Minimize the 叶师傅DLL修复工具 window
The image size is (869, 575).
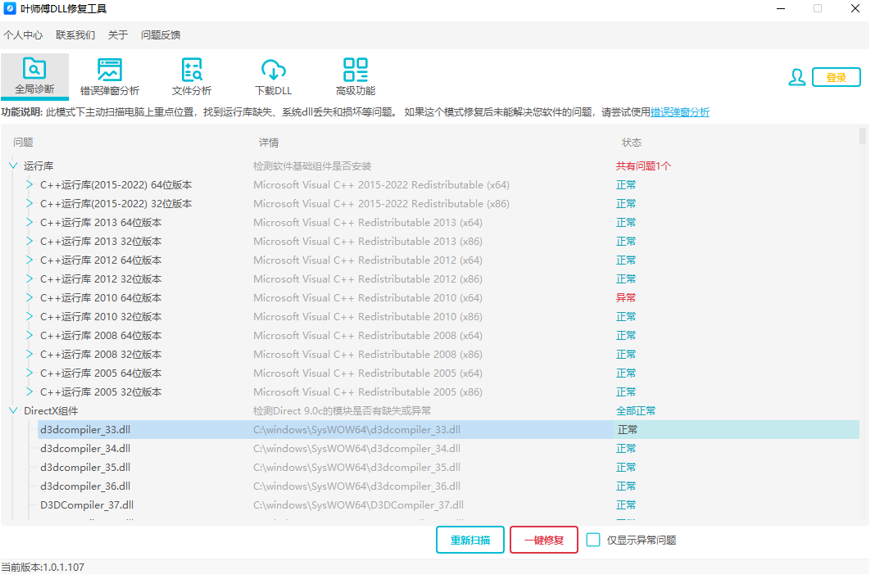point(781,8)
